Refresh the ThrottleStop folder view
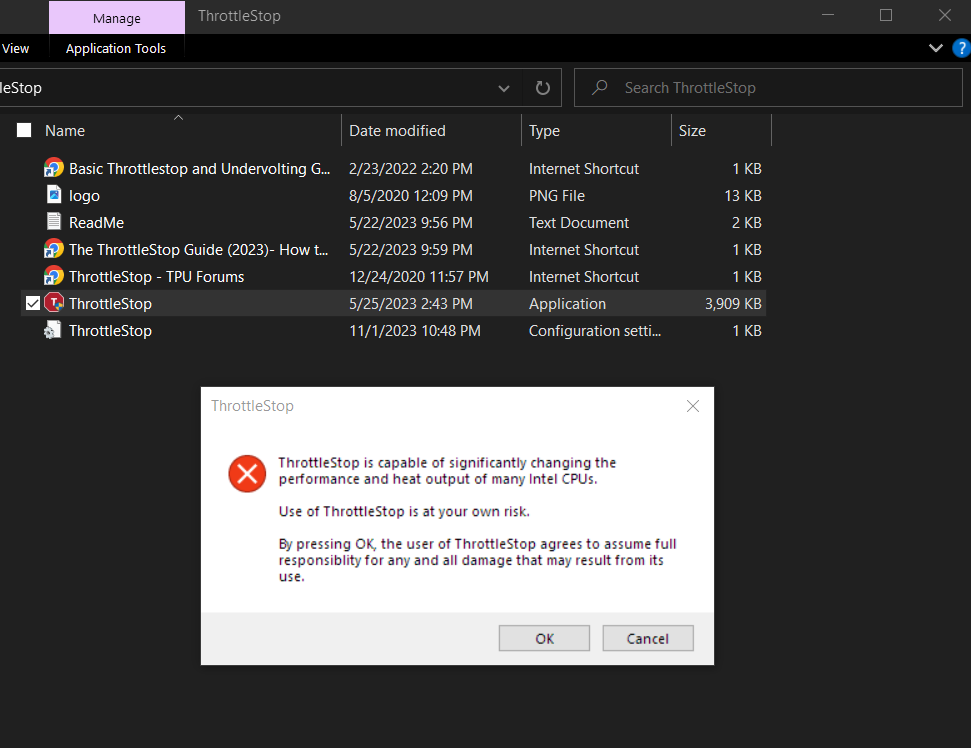This screenshot has width=971, height=748. pos(542,88)
